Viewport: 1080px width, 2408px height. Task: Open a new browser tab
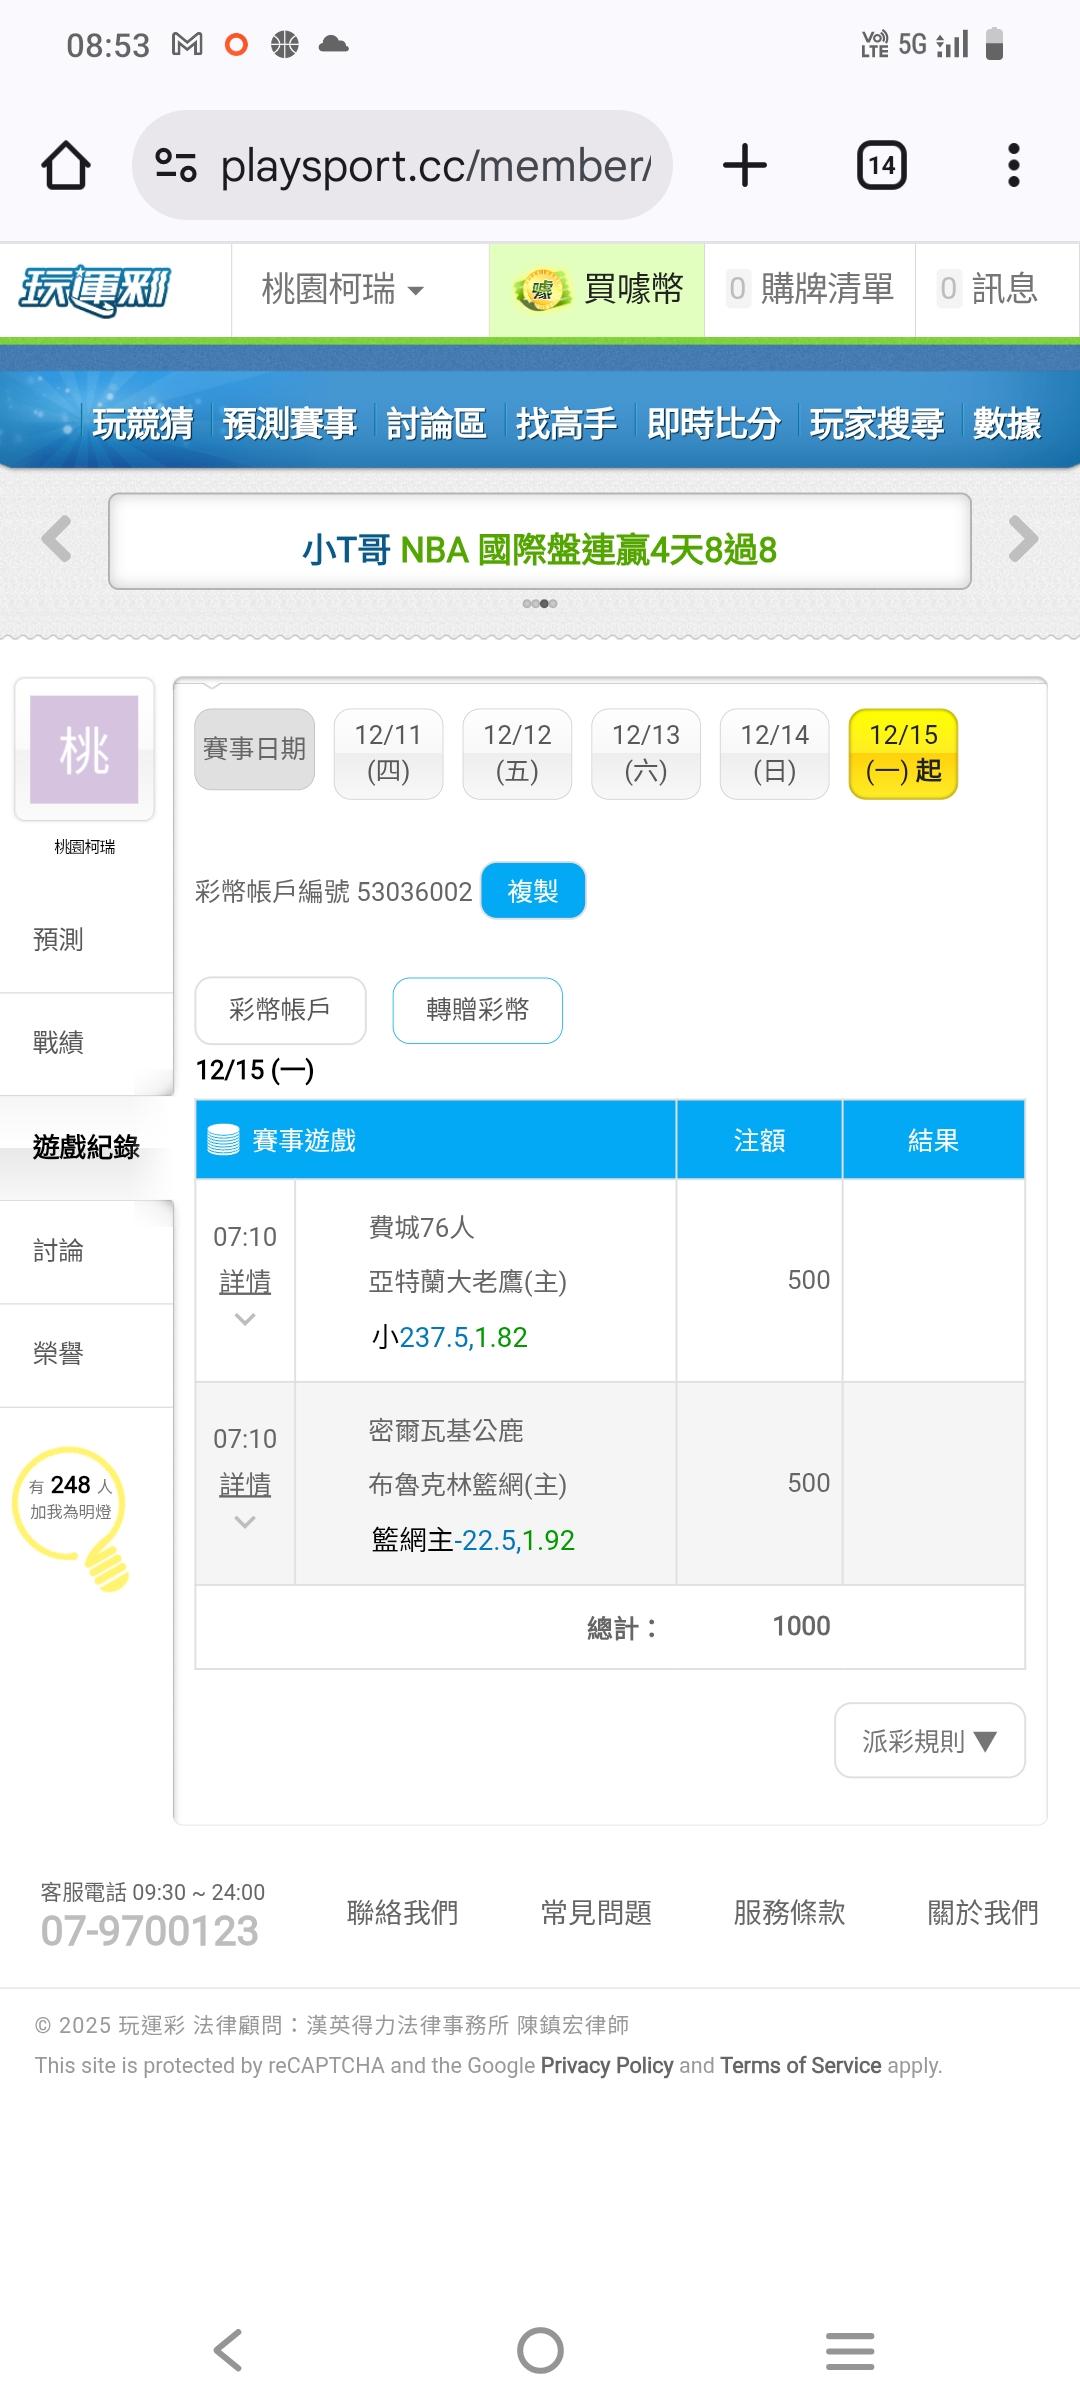[x=745, y=165]
